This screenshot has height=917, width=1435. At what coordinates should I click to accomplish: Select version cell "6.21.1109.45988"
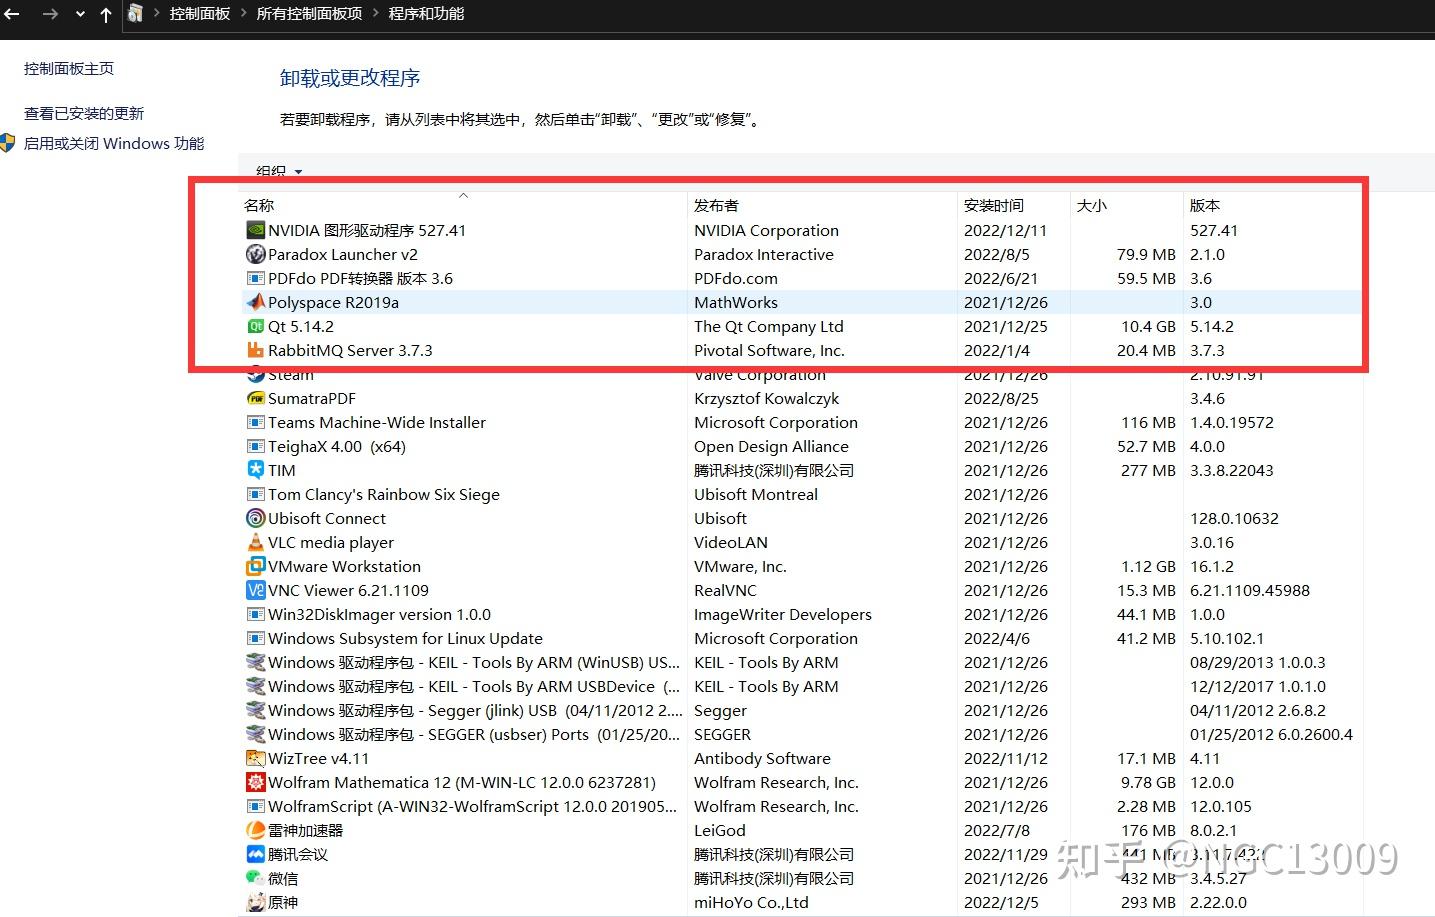click(x=1250, y=590)
